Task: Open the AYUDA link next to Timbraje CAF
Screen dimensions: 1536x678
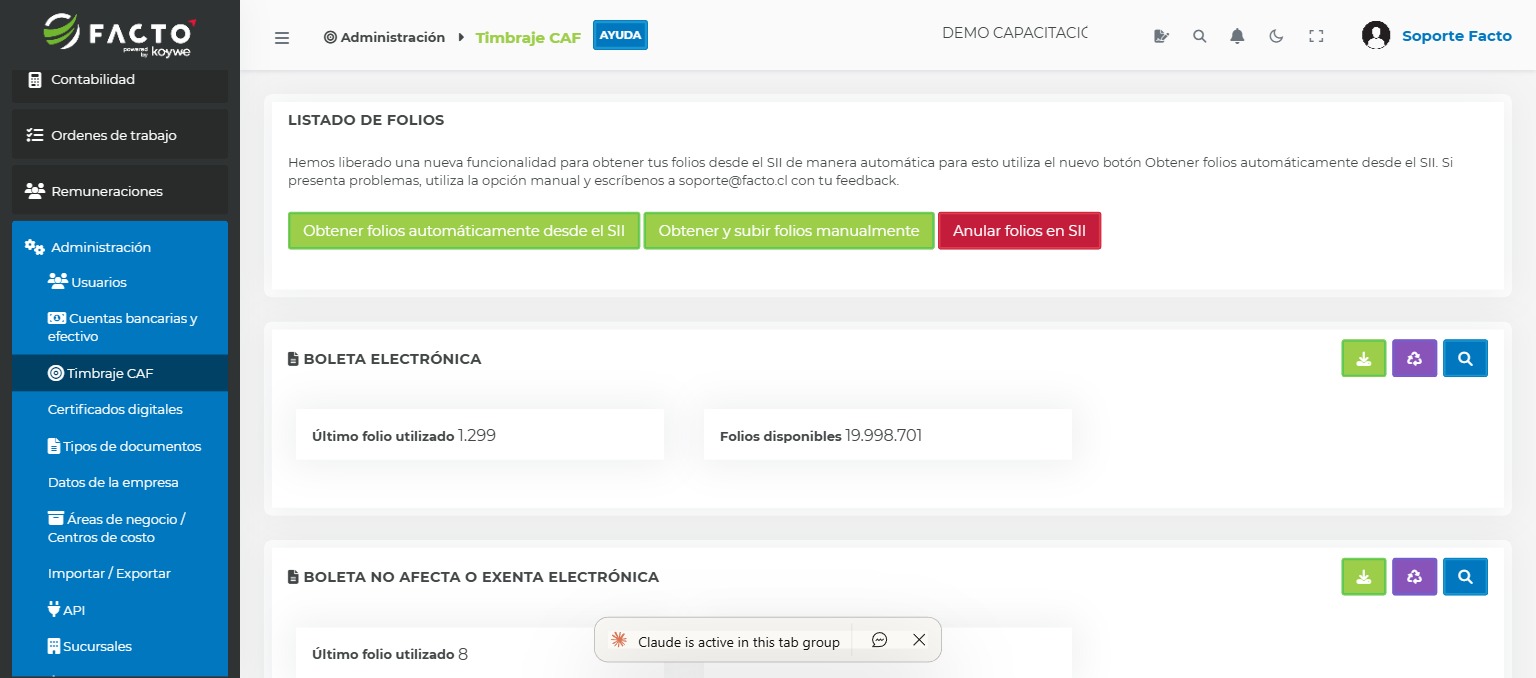Action: 620,34
